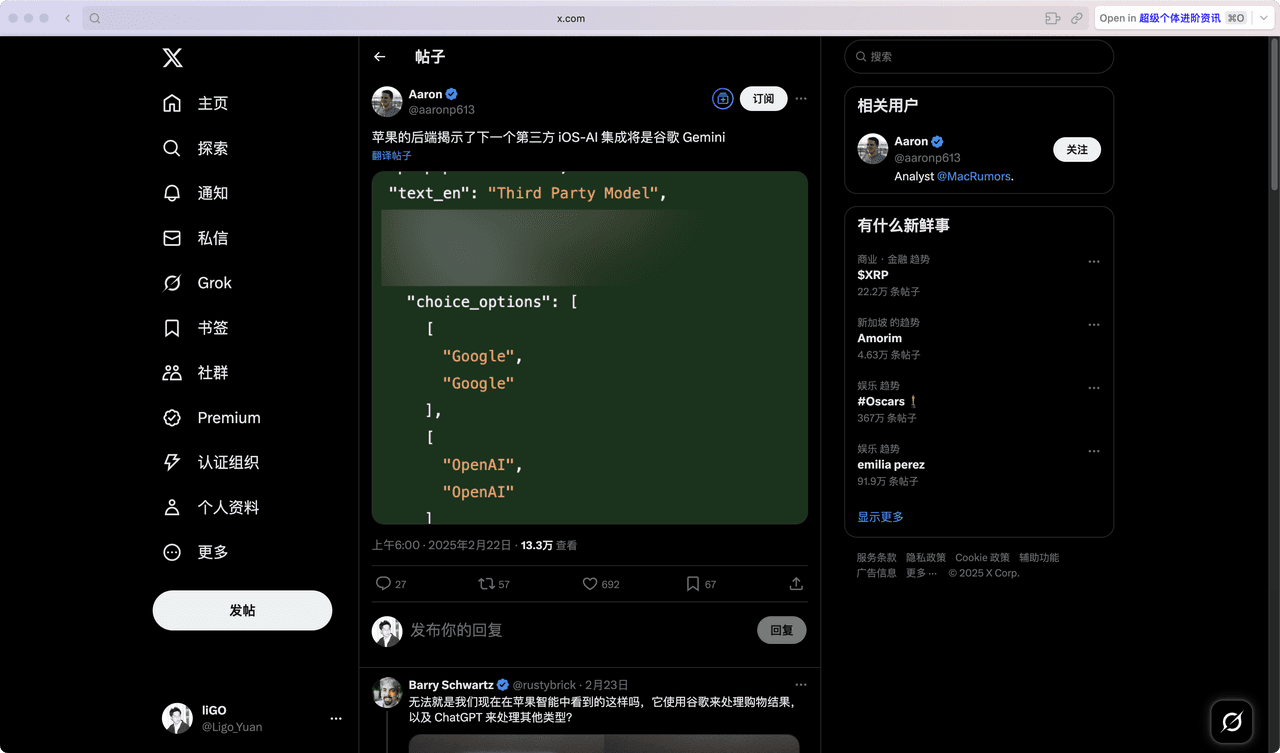Click Barry Schwartz's avatar

(x=387, y=693)
